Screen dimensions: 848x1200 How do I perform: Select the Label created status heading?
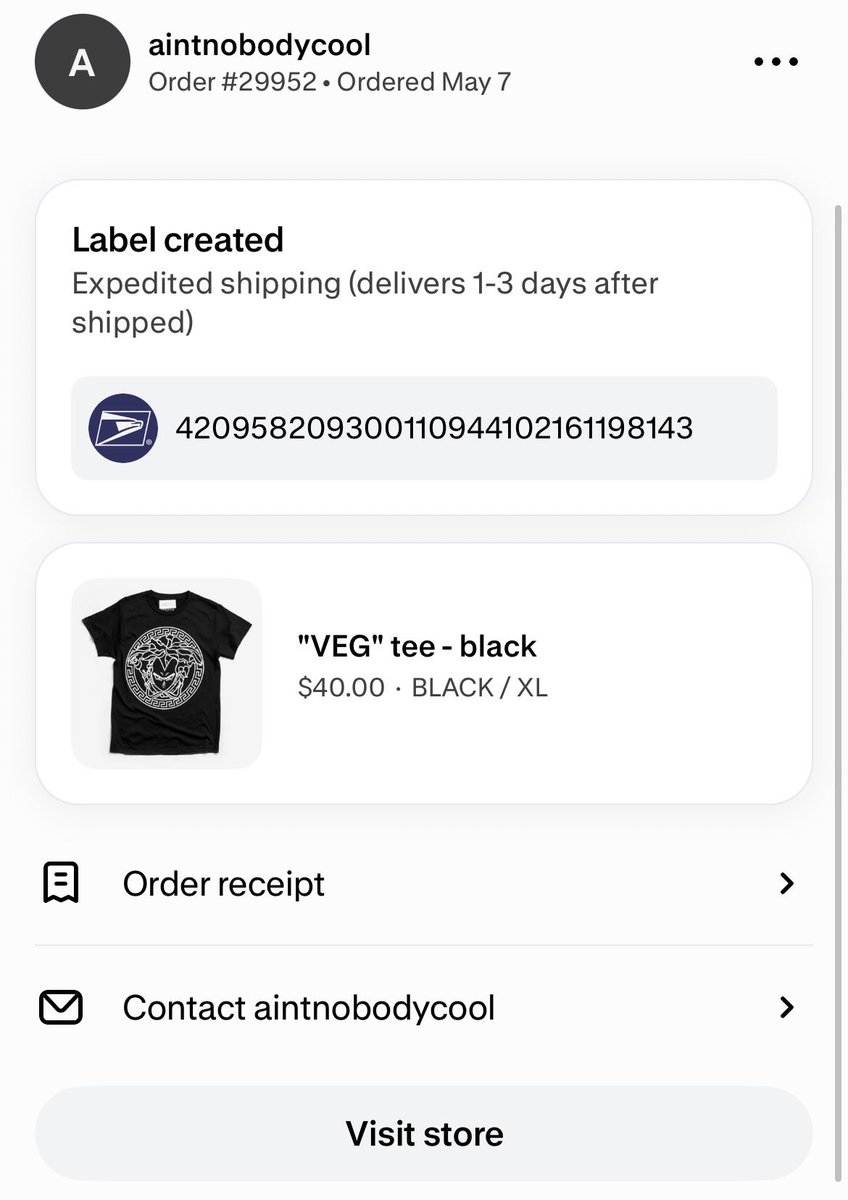[x=178, y=240]
